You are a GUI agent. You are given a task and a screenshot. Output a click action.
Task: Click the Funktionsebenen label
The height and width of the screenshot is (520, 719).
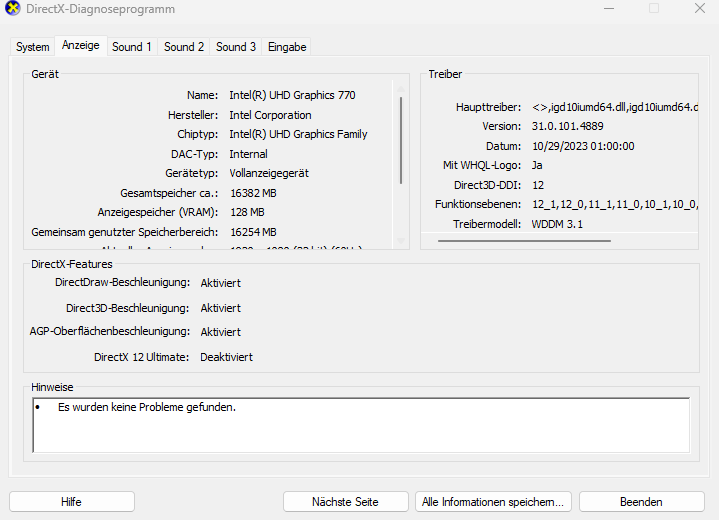coord(478,204)
